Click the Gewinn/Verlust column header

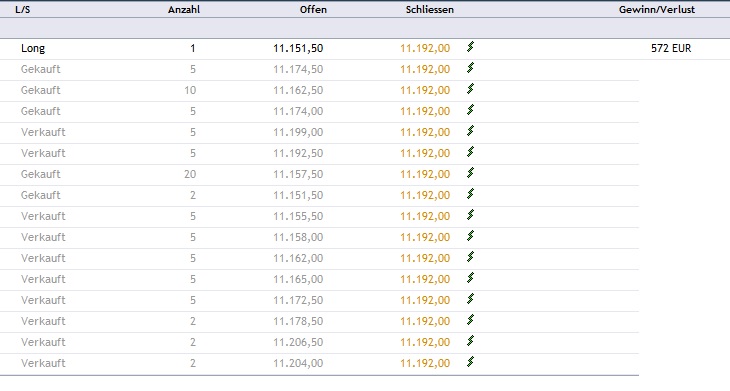coord(657,9)
